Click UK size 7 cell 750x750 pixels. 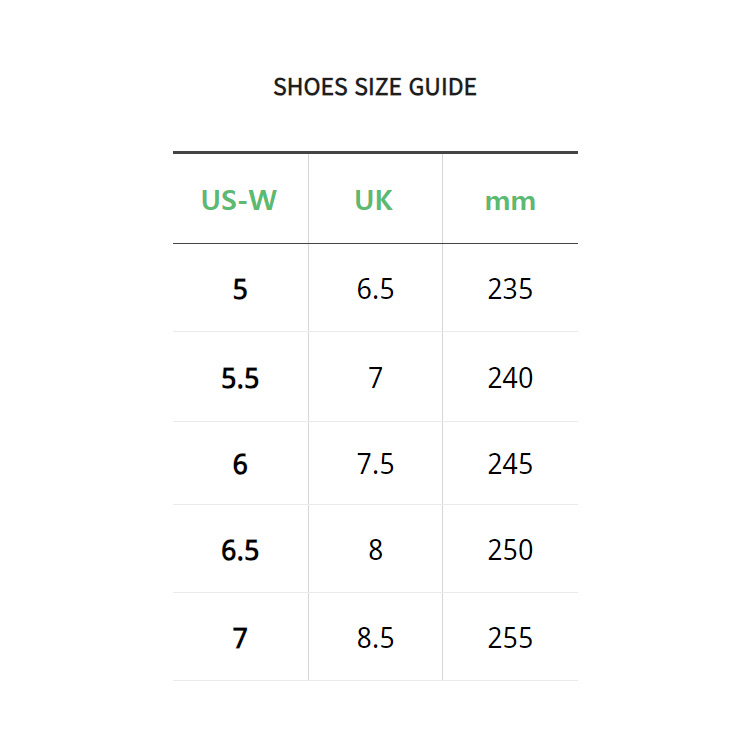pyautogui.click(x=375, y=378)
